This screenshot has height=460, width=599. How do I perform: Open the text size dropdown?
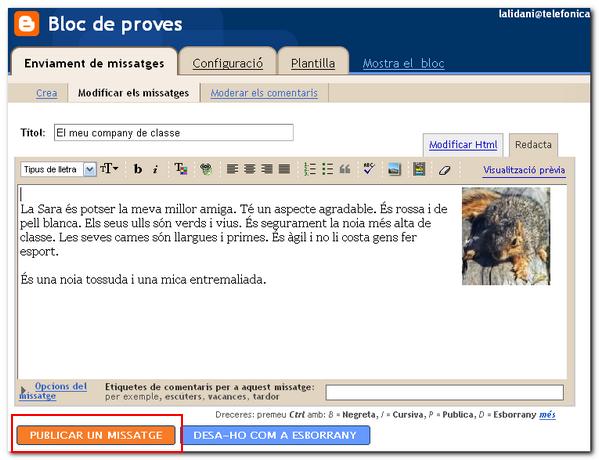109,168
